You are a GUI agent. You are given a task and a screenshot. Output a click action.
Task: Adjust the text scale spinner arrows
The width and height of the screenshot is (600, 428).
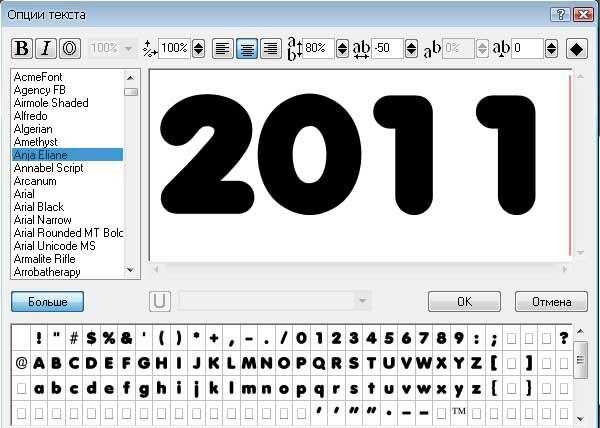point(198,49)
